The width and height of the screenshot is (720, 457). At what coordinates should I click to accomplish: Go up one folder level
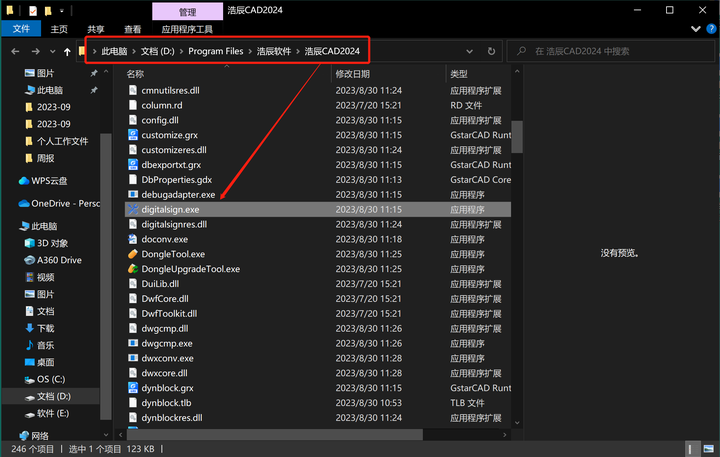67,51
